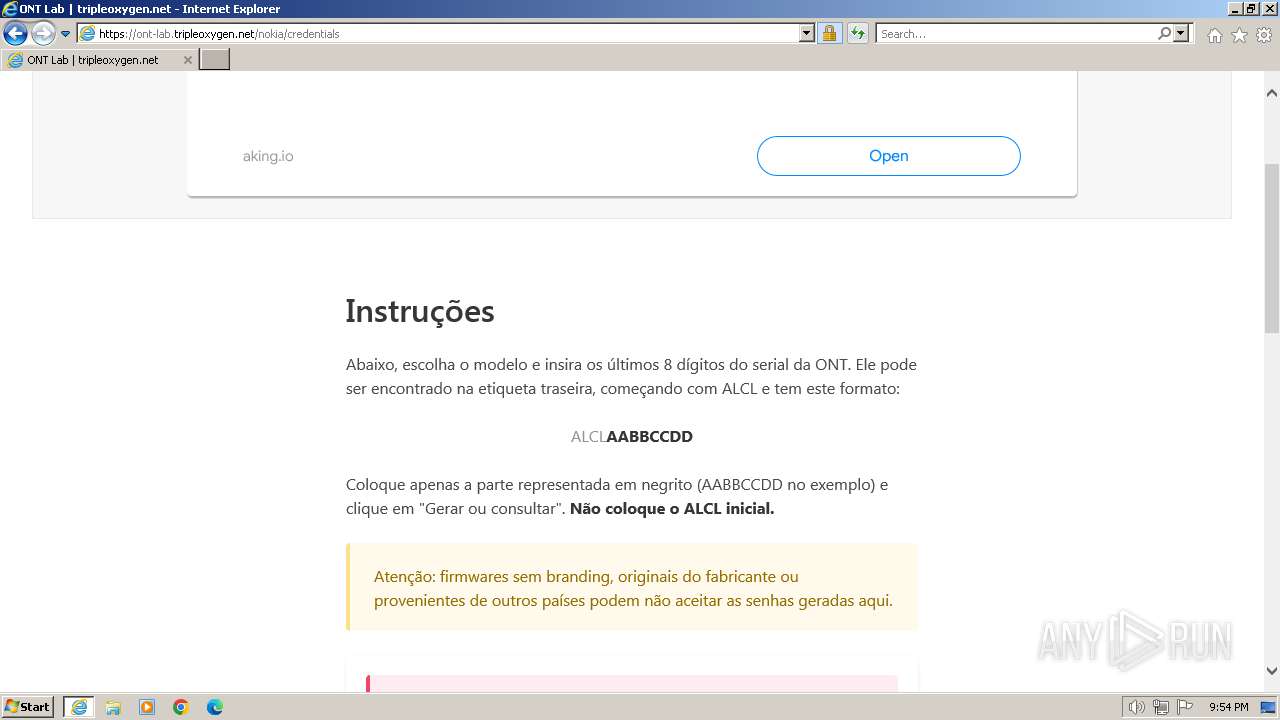Launch the media player taskbar icon
The height and width of the screenshot is (720, 1280).
coord(147,707)
